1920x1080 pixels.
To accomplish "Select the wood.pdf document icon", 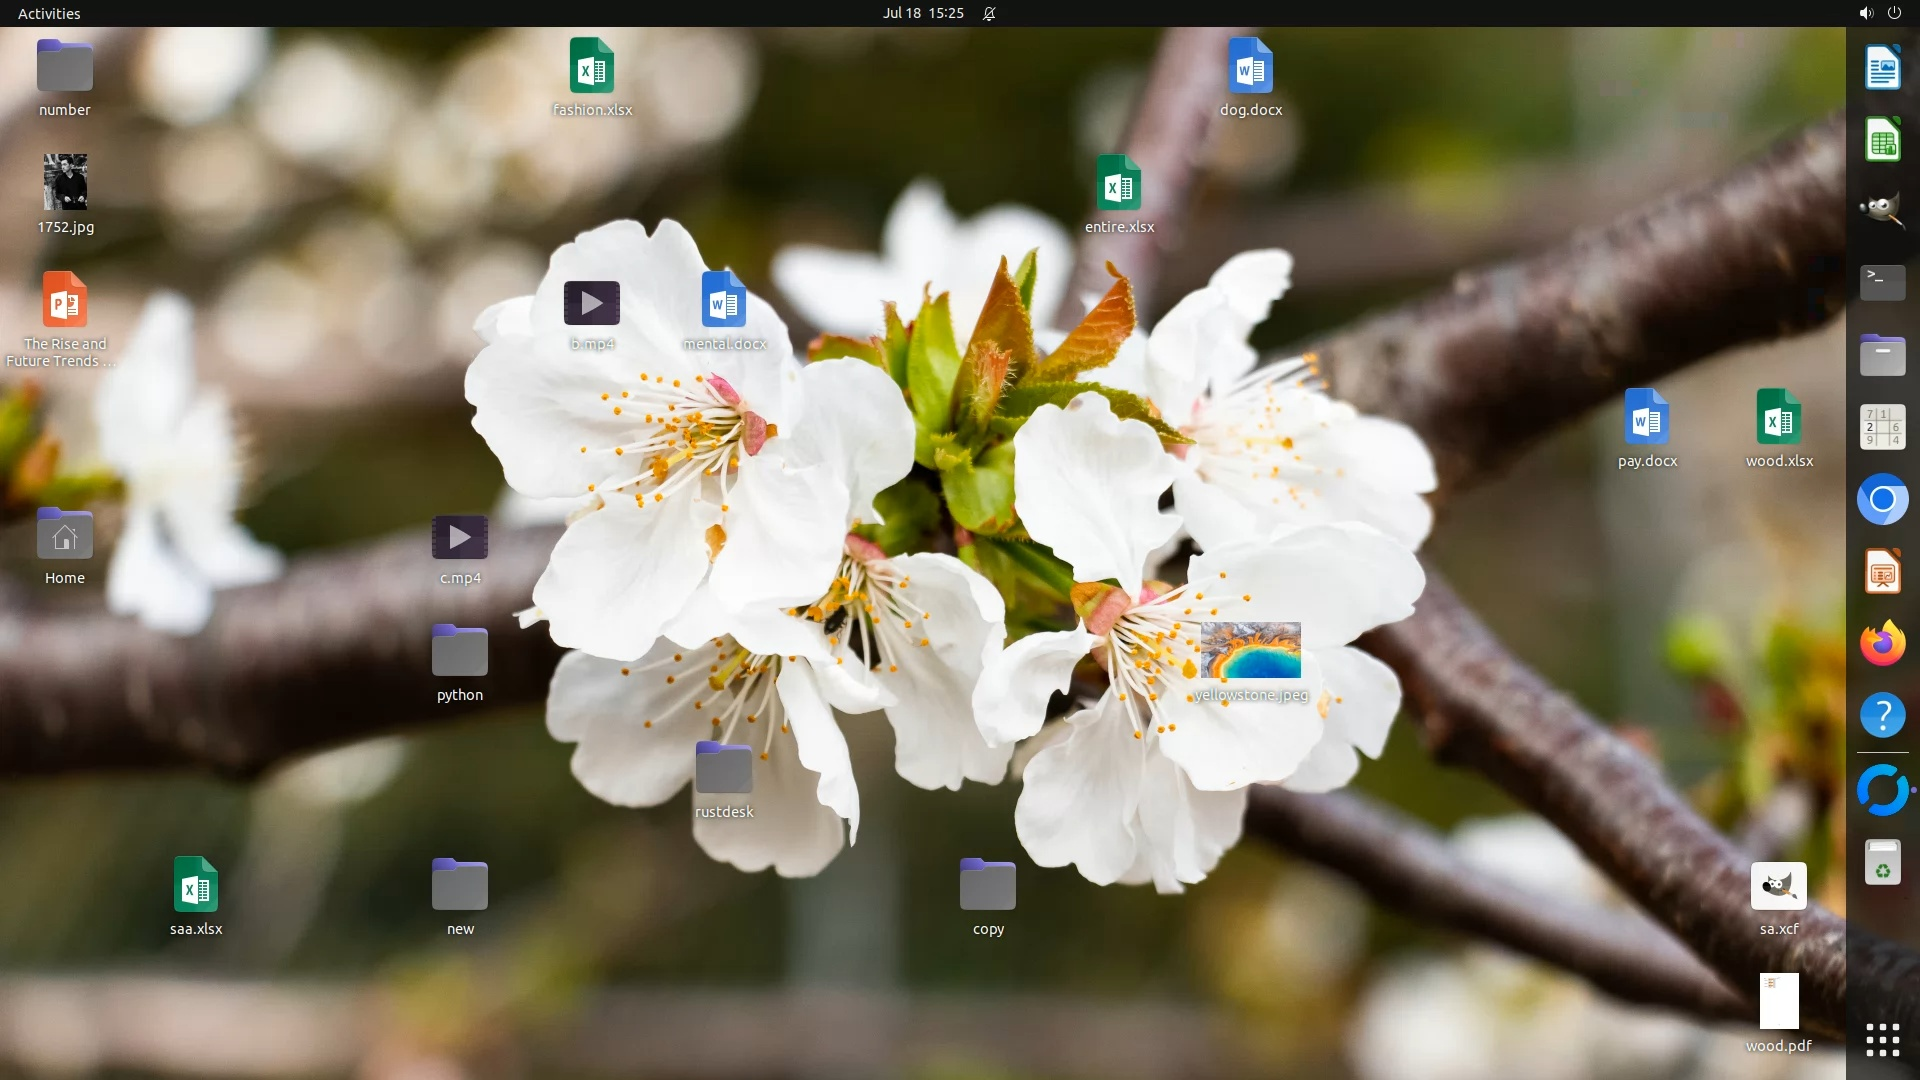I will 1778,1001.
